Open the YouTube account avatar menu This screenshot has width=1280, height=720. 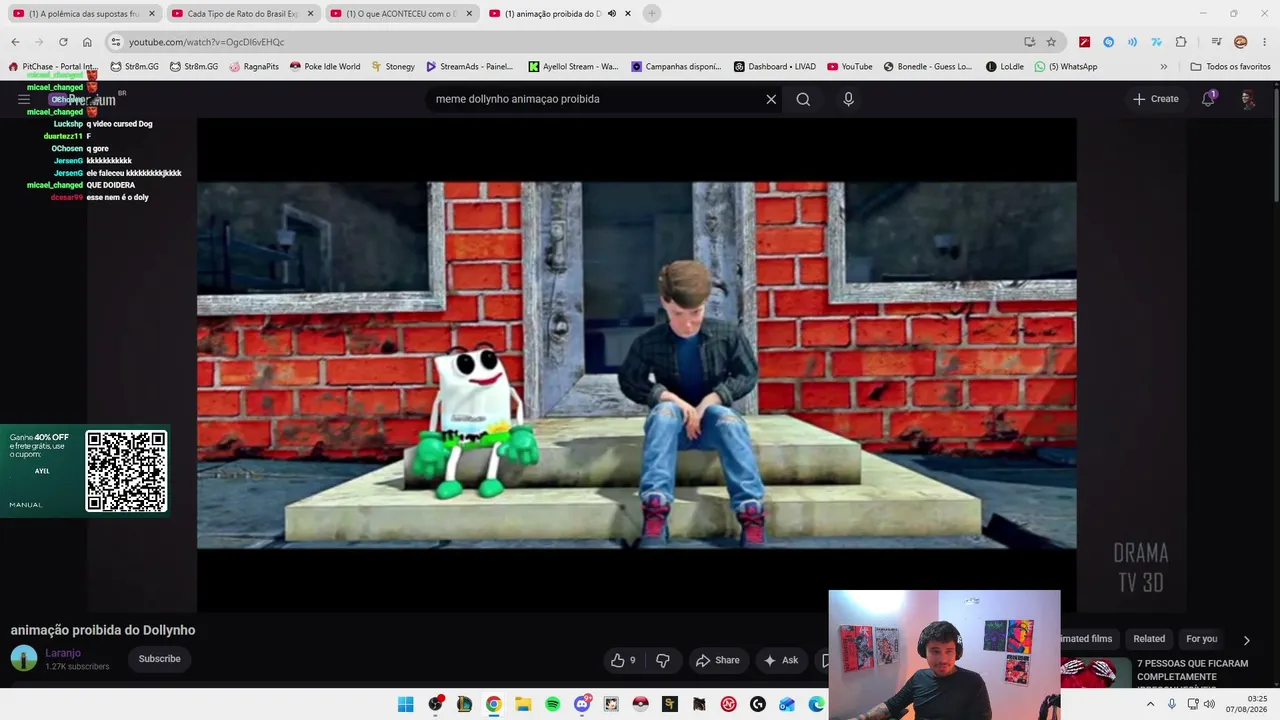(x=1247, y=99)
